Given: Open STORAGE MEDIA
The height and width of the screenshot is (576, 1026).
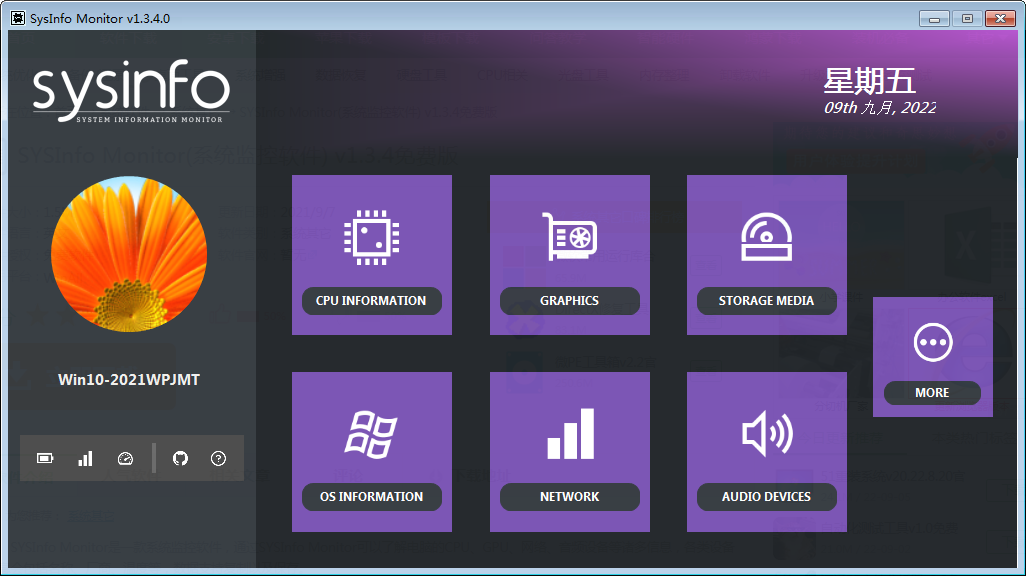Looking at the screenshot, I should tap(766, 301).
